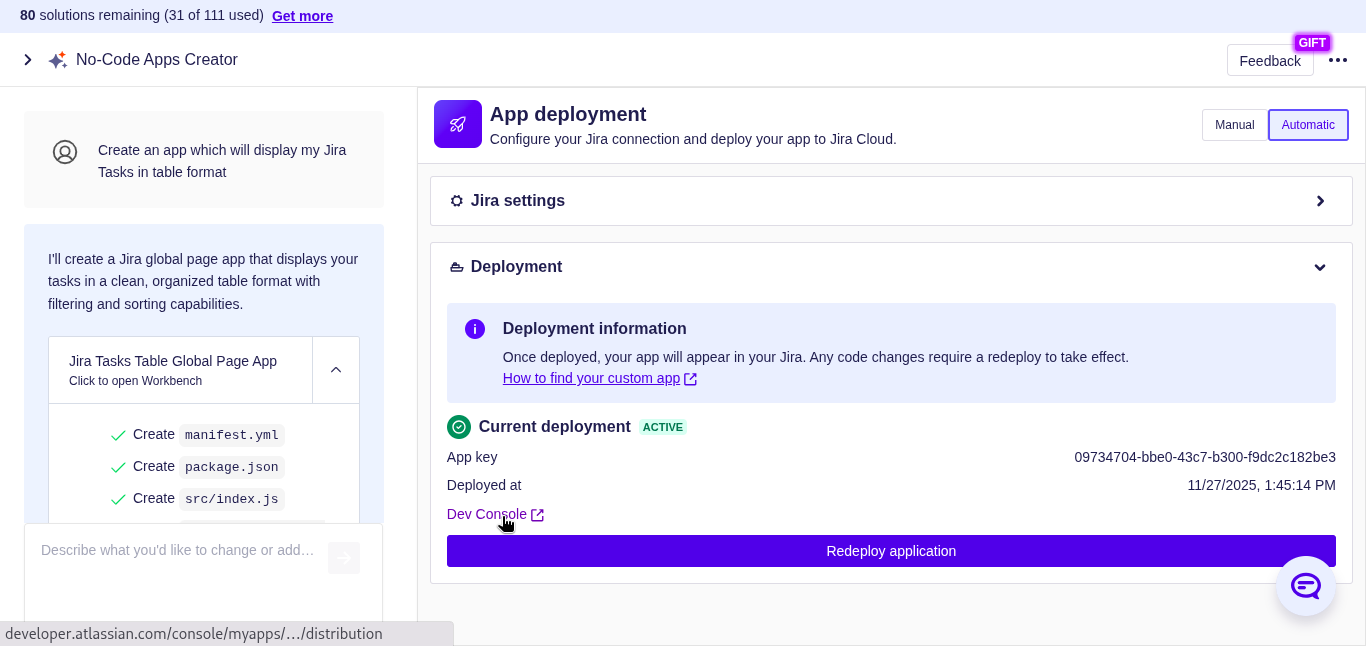Open the chat support bubble
1366x646 pixels.
pos(1305,586)
